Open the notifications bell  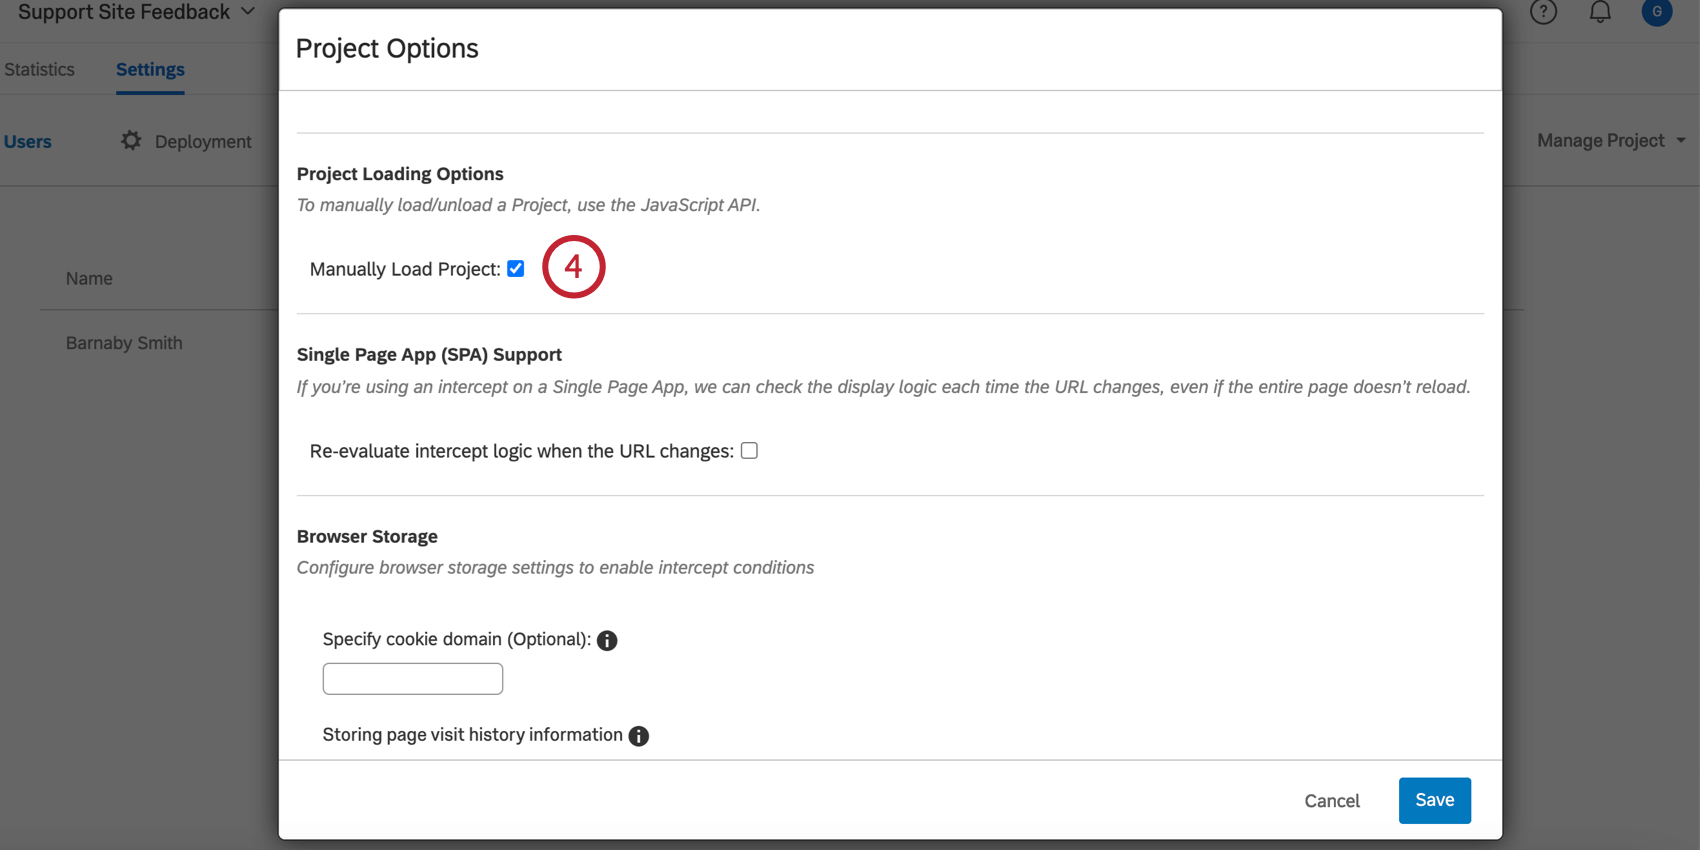[1600, 12]
